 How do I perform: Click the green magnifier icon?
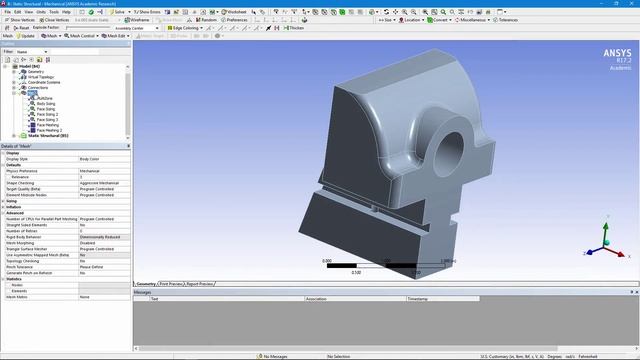coord(443,12)
